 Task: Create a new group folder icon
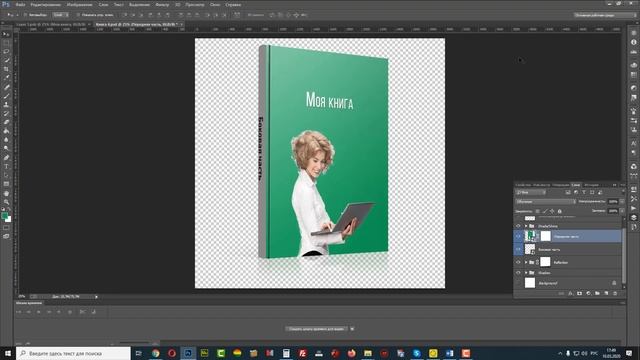597,293
